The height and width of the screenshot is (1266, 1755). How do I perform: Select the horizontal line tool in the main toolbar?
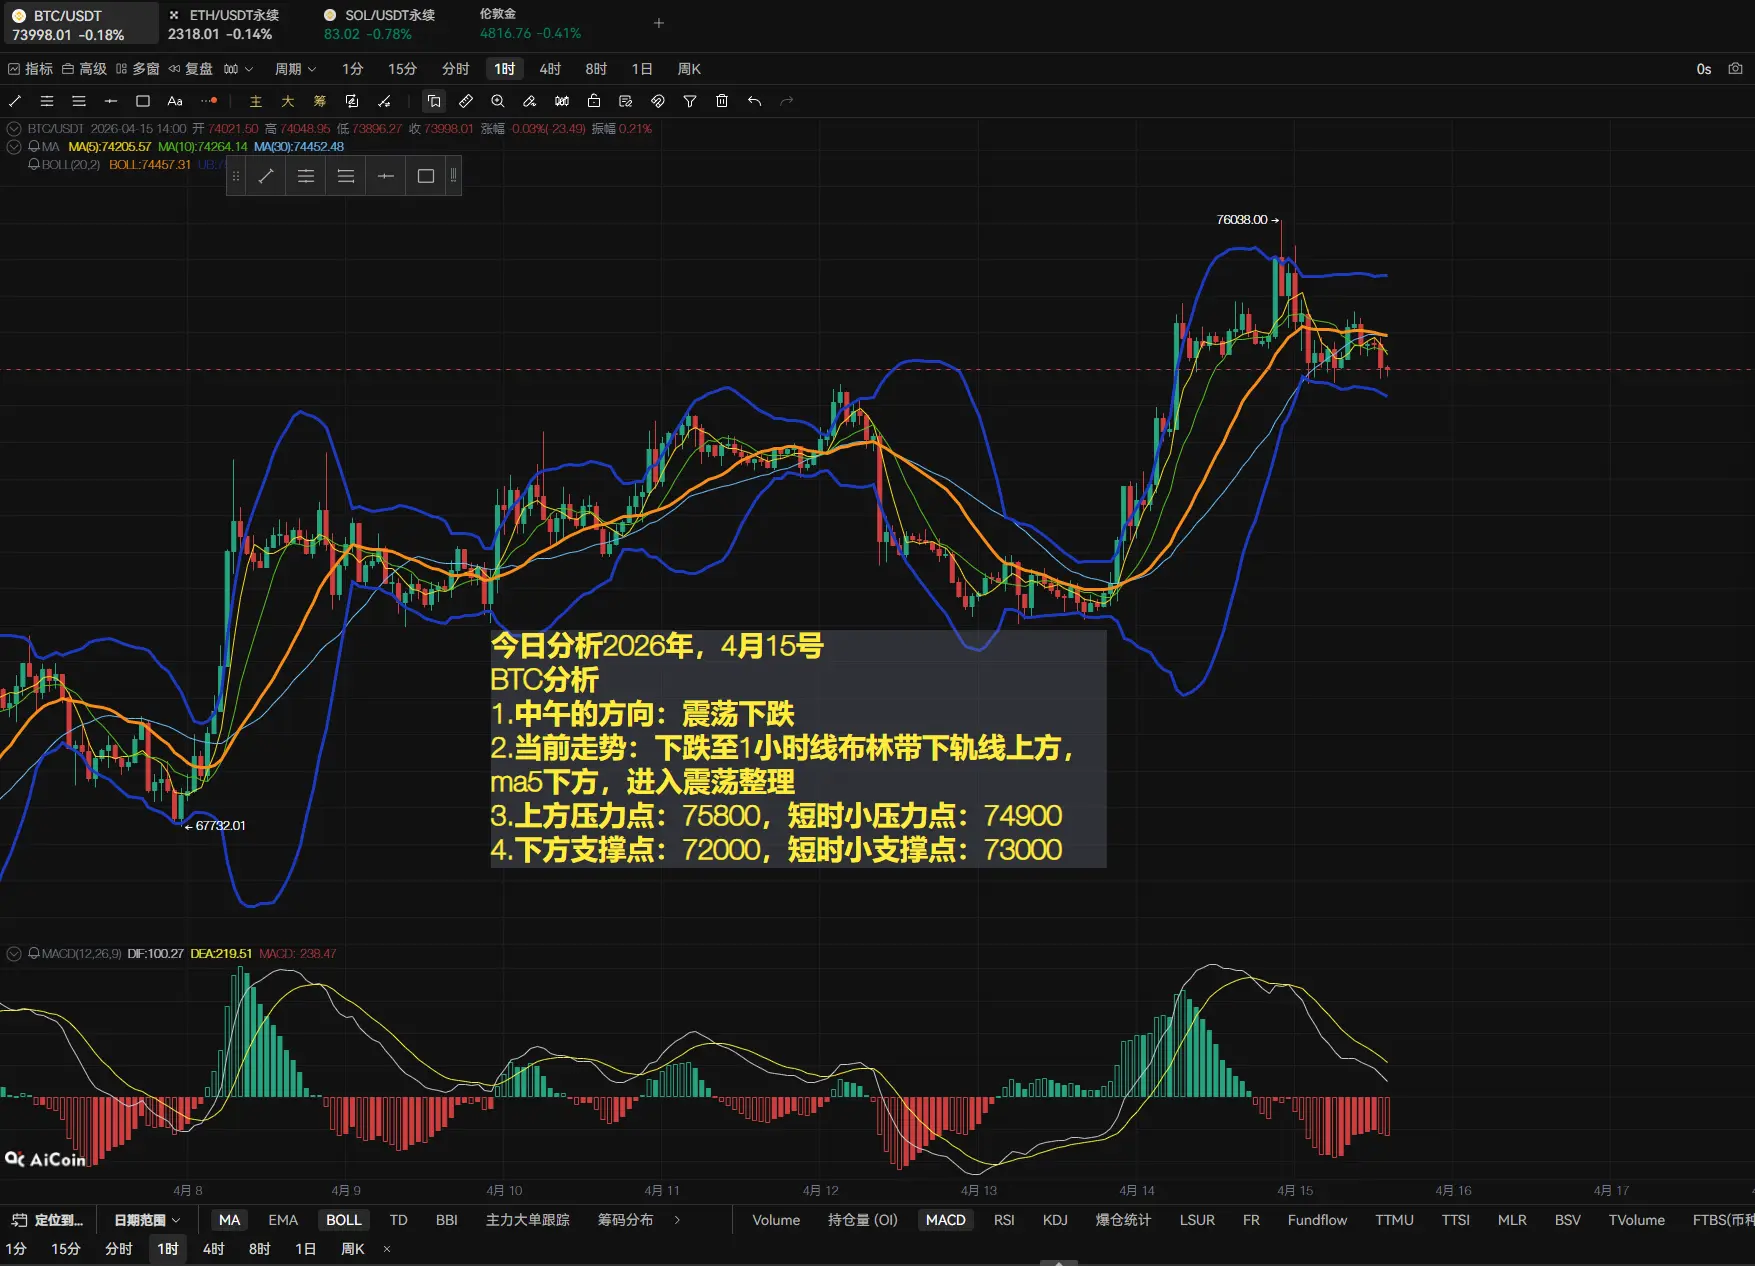click(111, 101)
